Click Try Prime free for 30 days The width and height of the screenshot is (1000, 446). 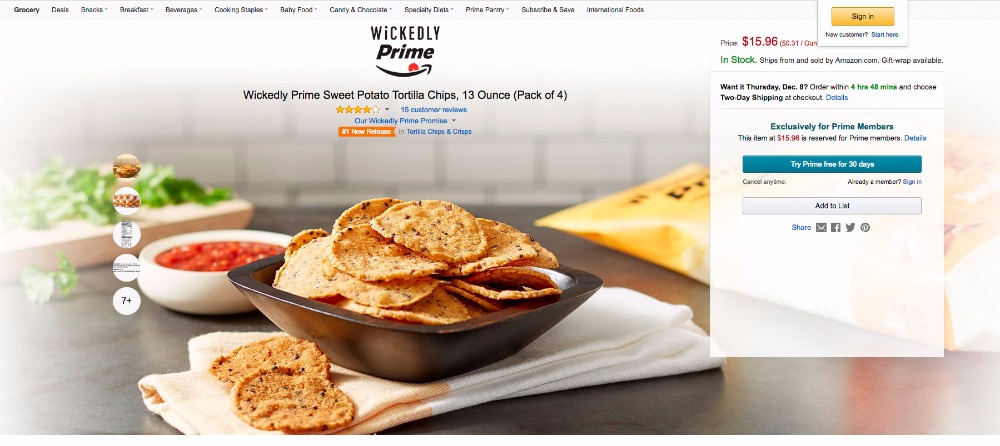click(832, 164)
